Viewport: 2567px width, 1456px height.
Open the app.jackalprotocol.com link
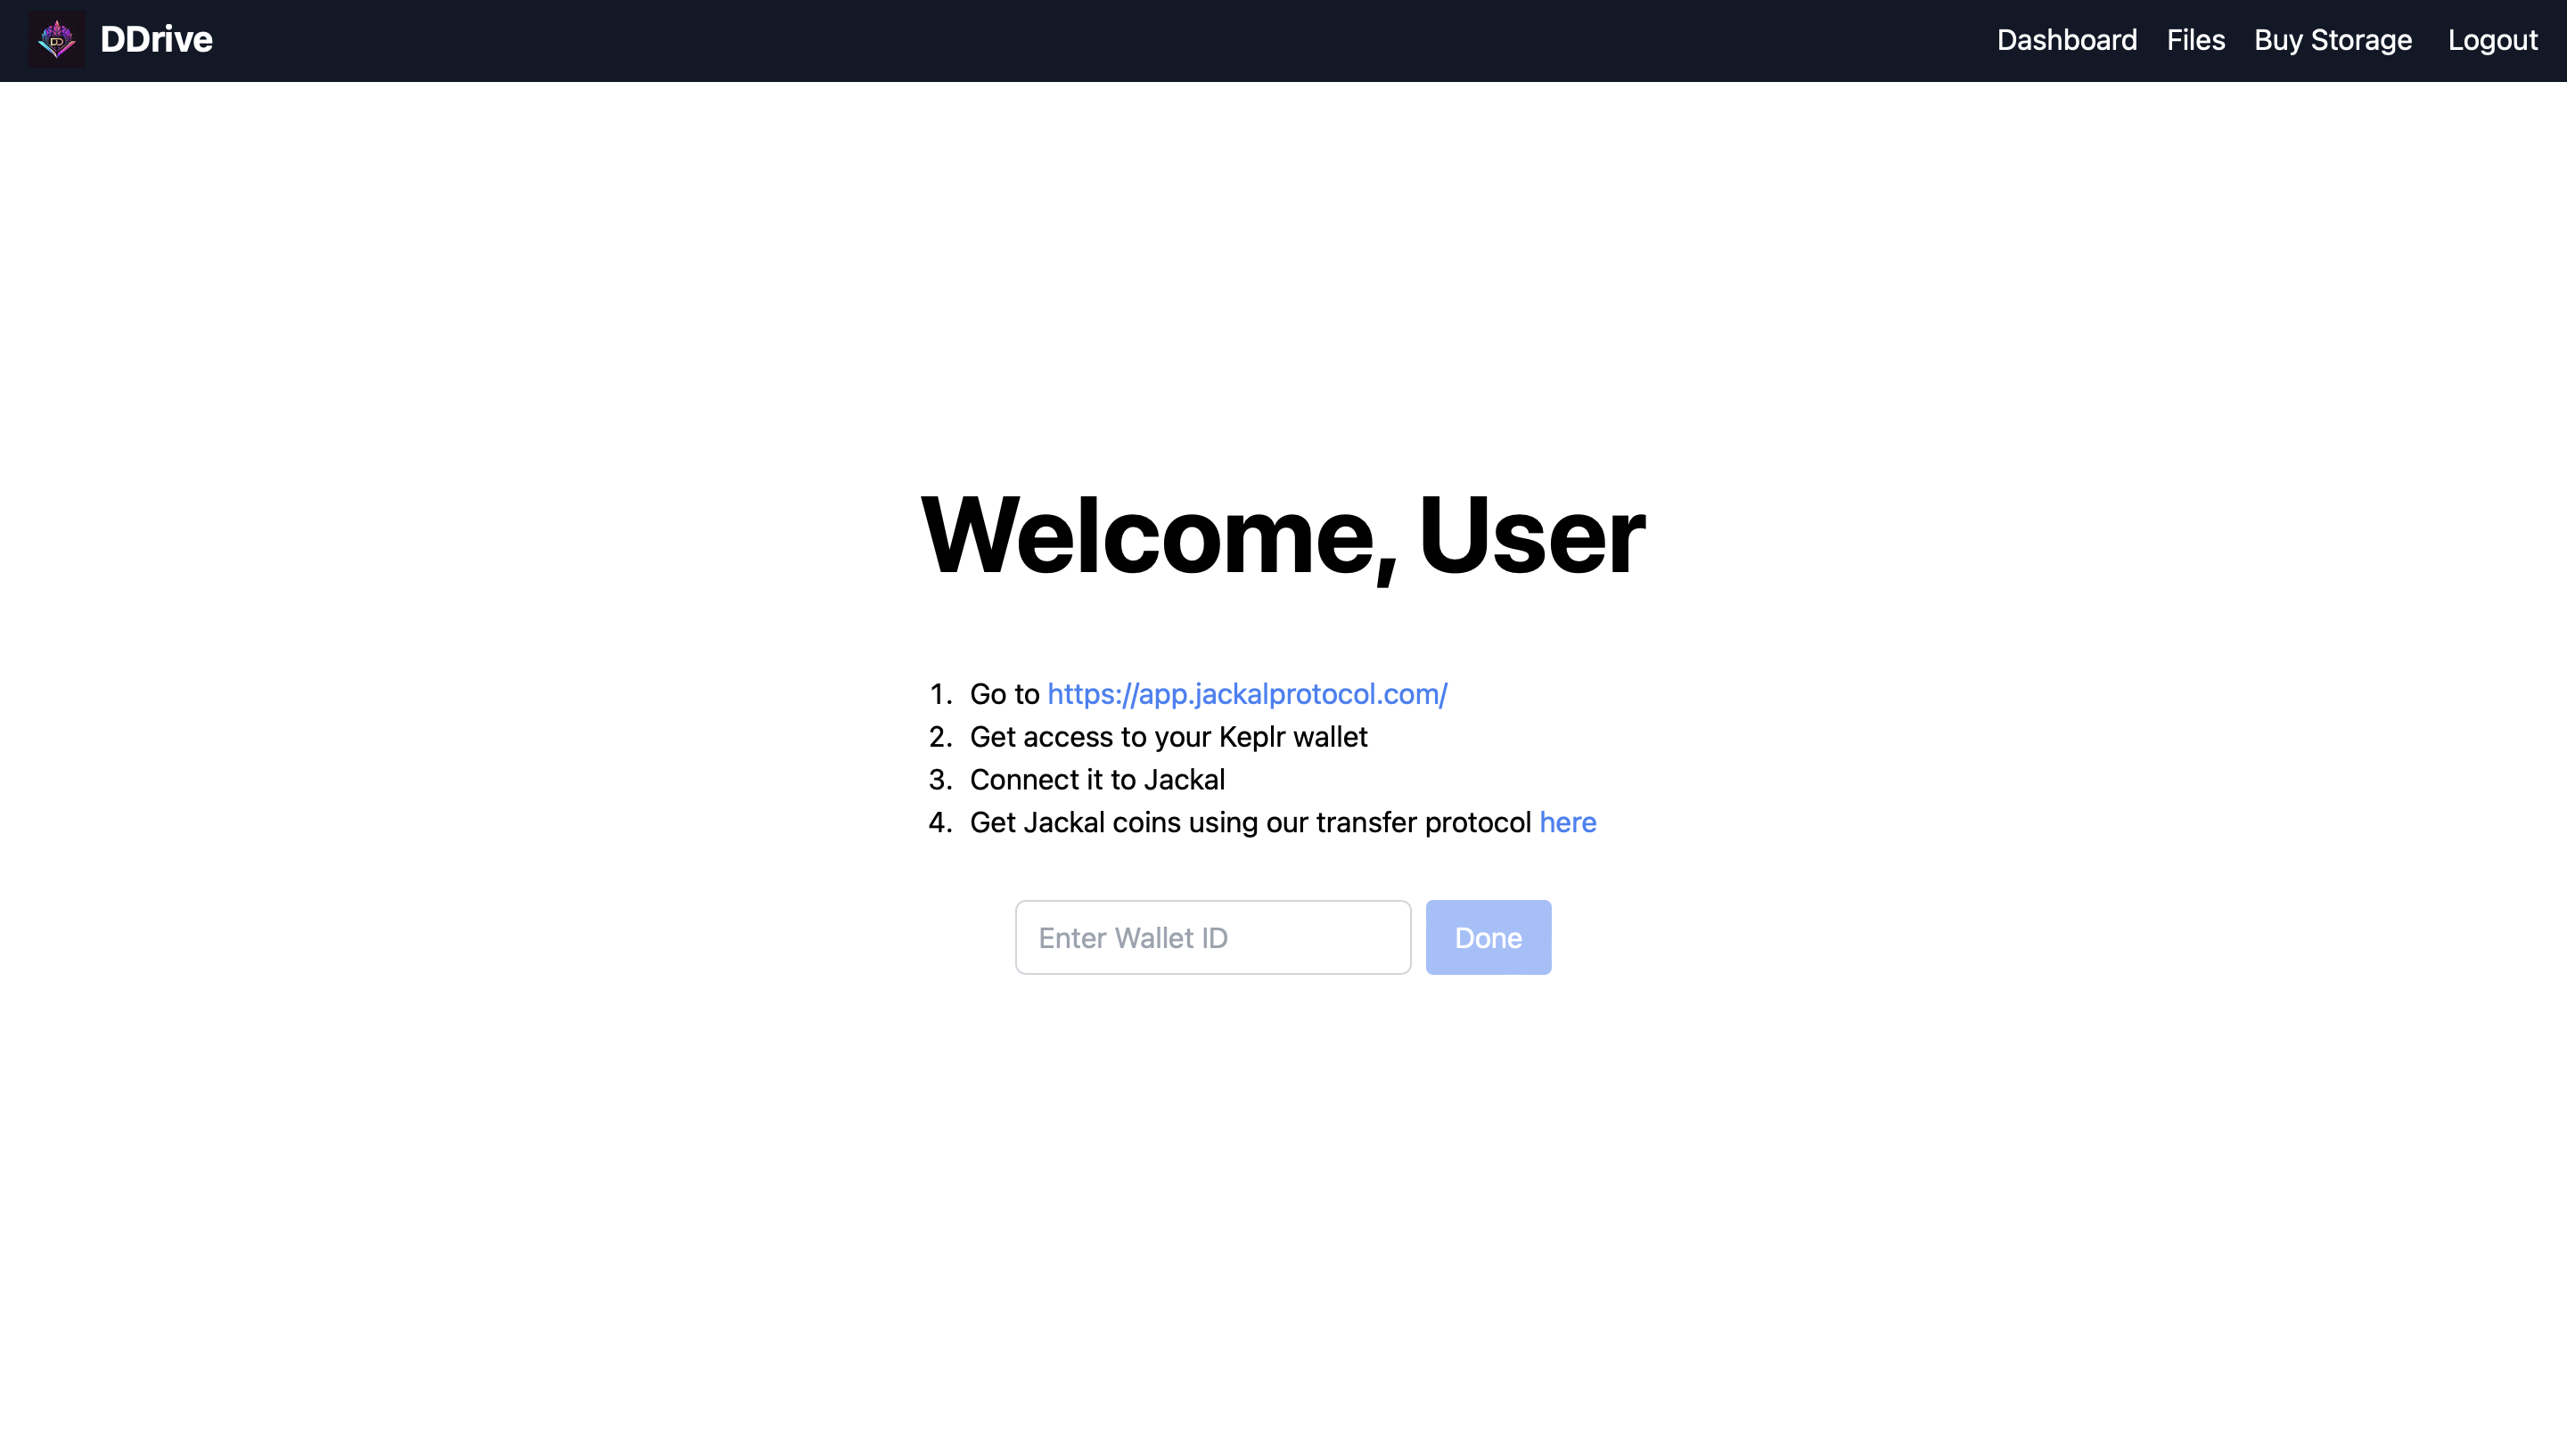coord(1246,694)
